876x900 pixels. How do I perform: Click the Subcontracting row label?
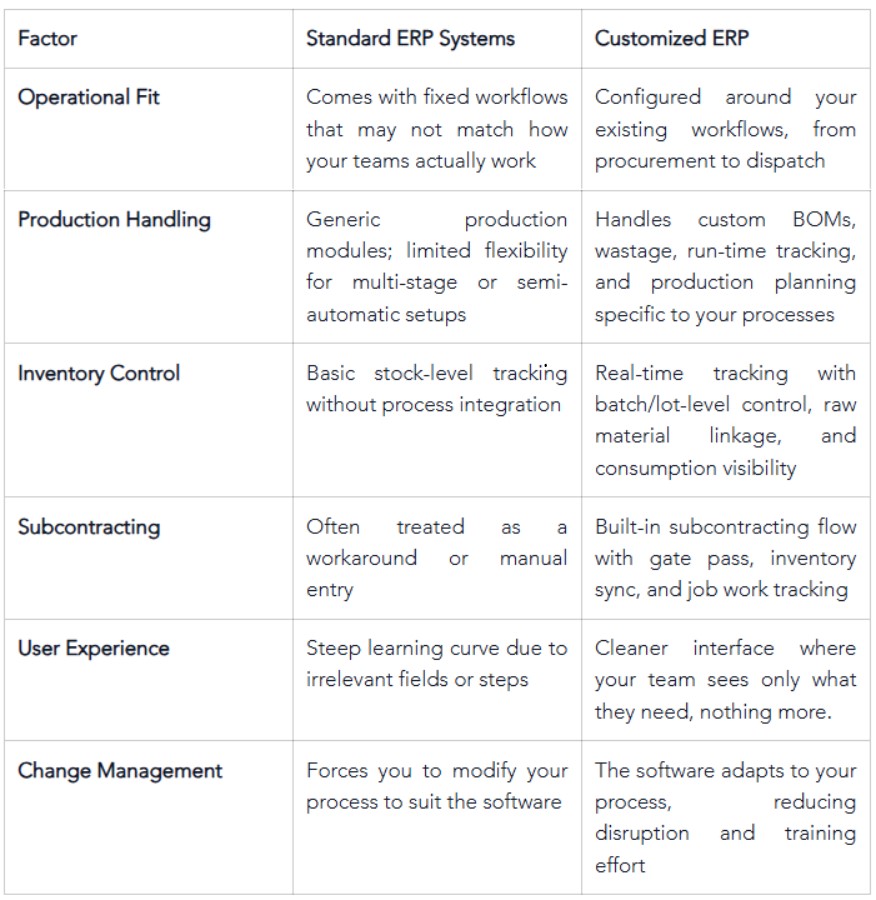tap(89, 527)
